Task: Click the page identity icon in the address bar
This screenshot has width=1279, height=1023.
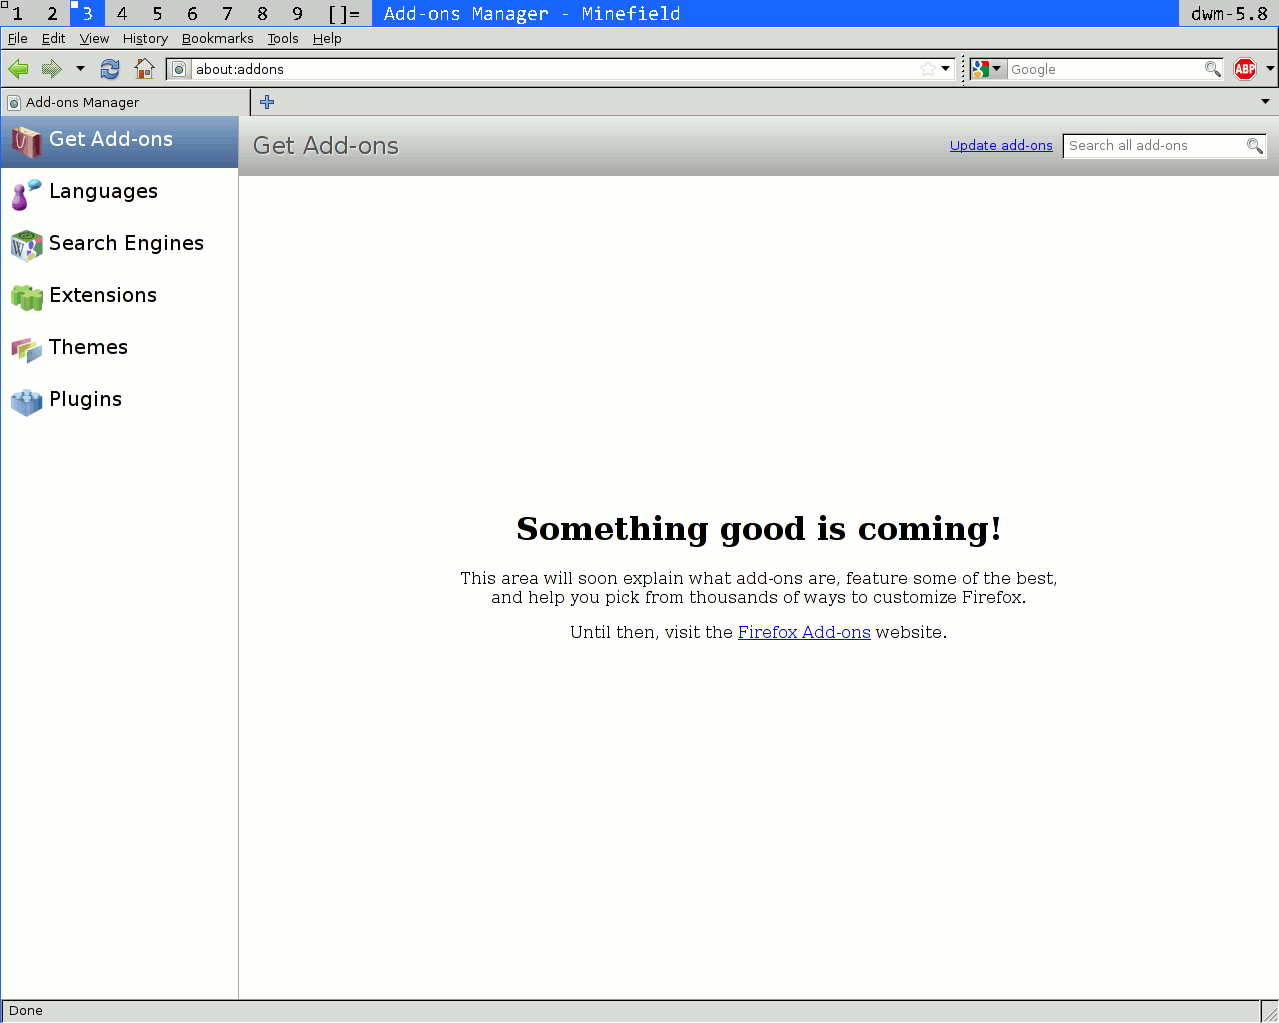Action: tap(179, 69)
